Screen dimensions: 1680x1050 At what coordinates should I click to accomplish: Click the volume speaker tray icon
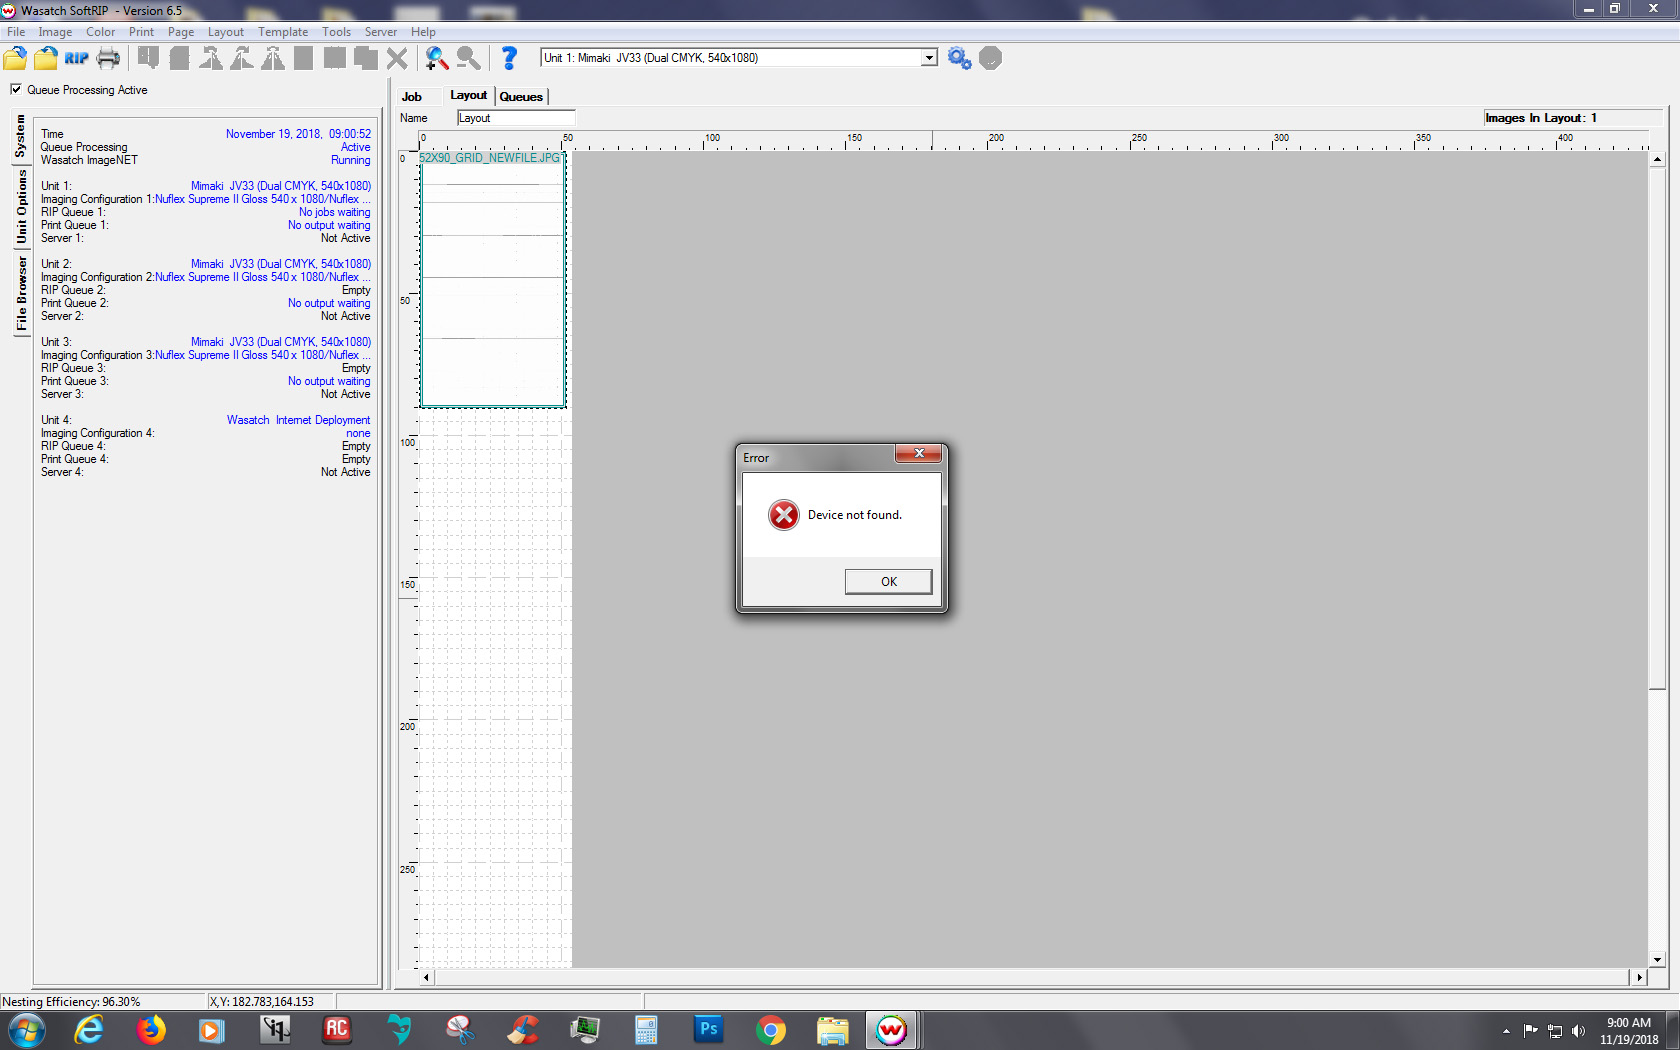point(1578,1031)
